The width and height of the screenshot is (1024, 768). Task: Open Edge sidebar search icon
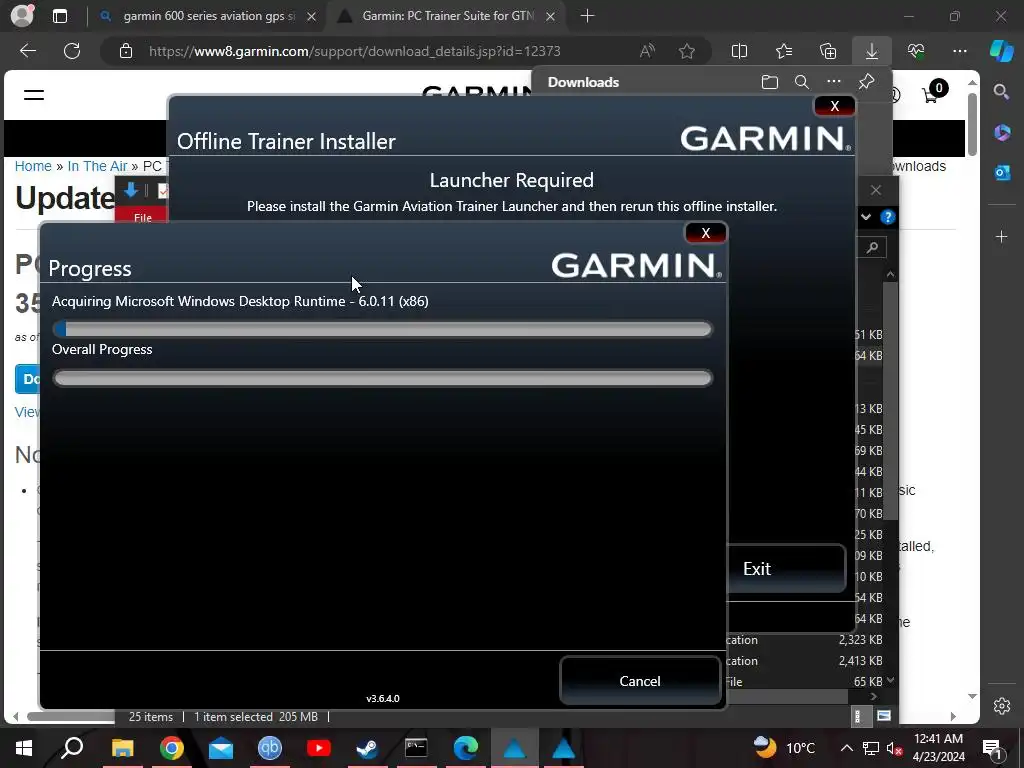pos(1002,92)
